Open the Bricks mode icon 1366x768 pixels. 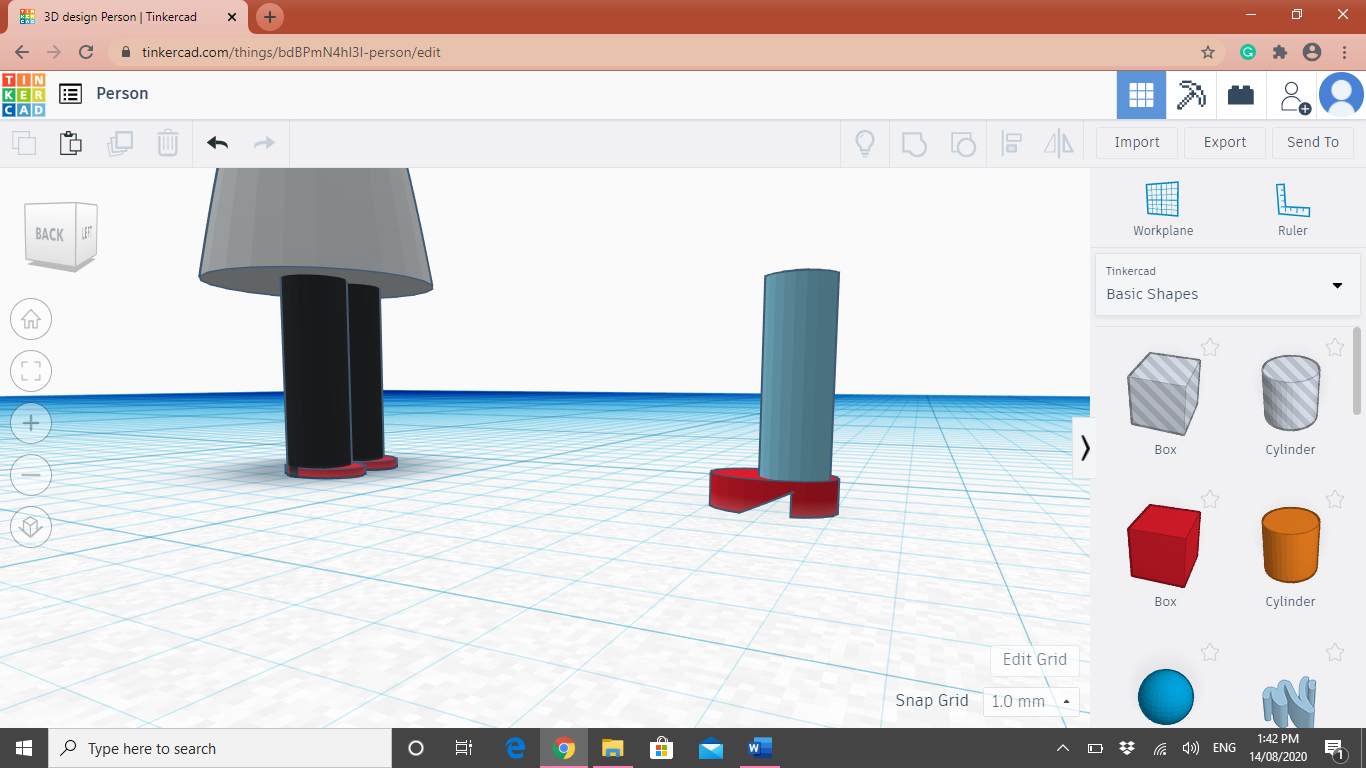pyautogui.click(x=1241, y=95)
